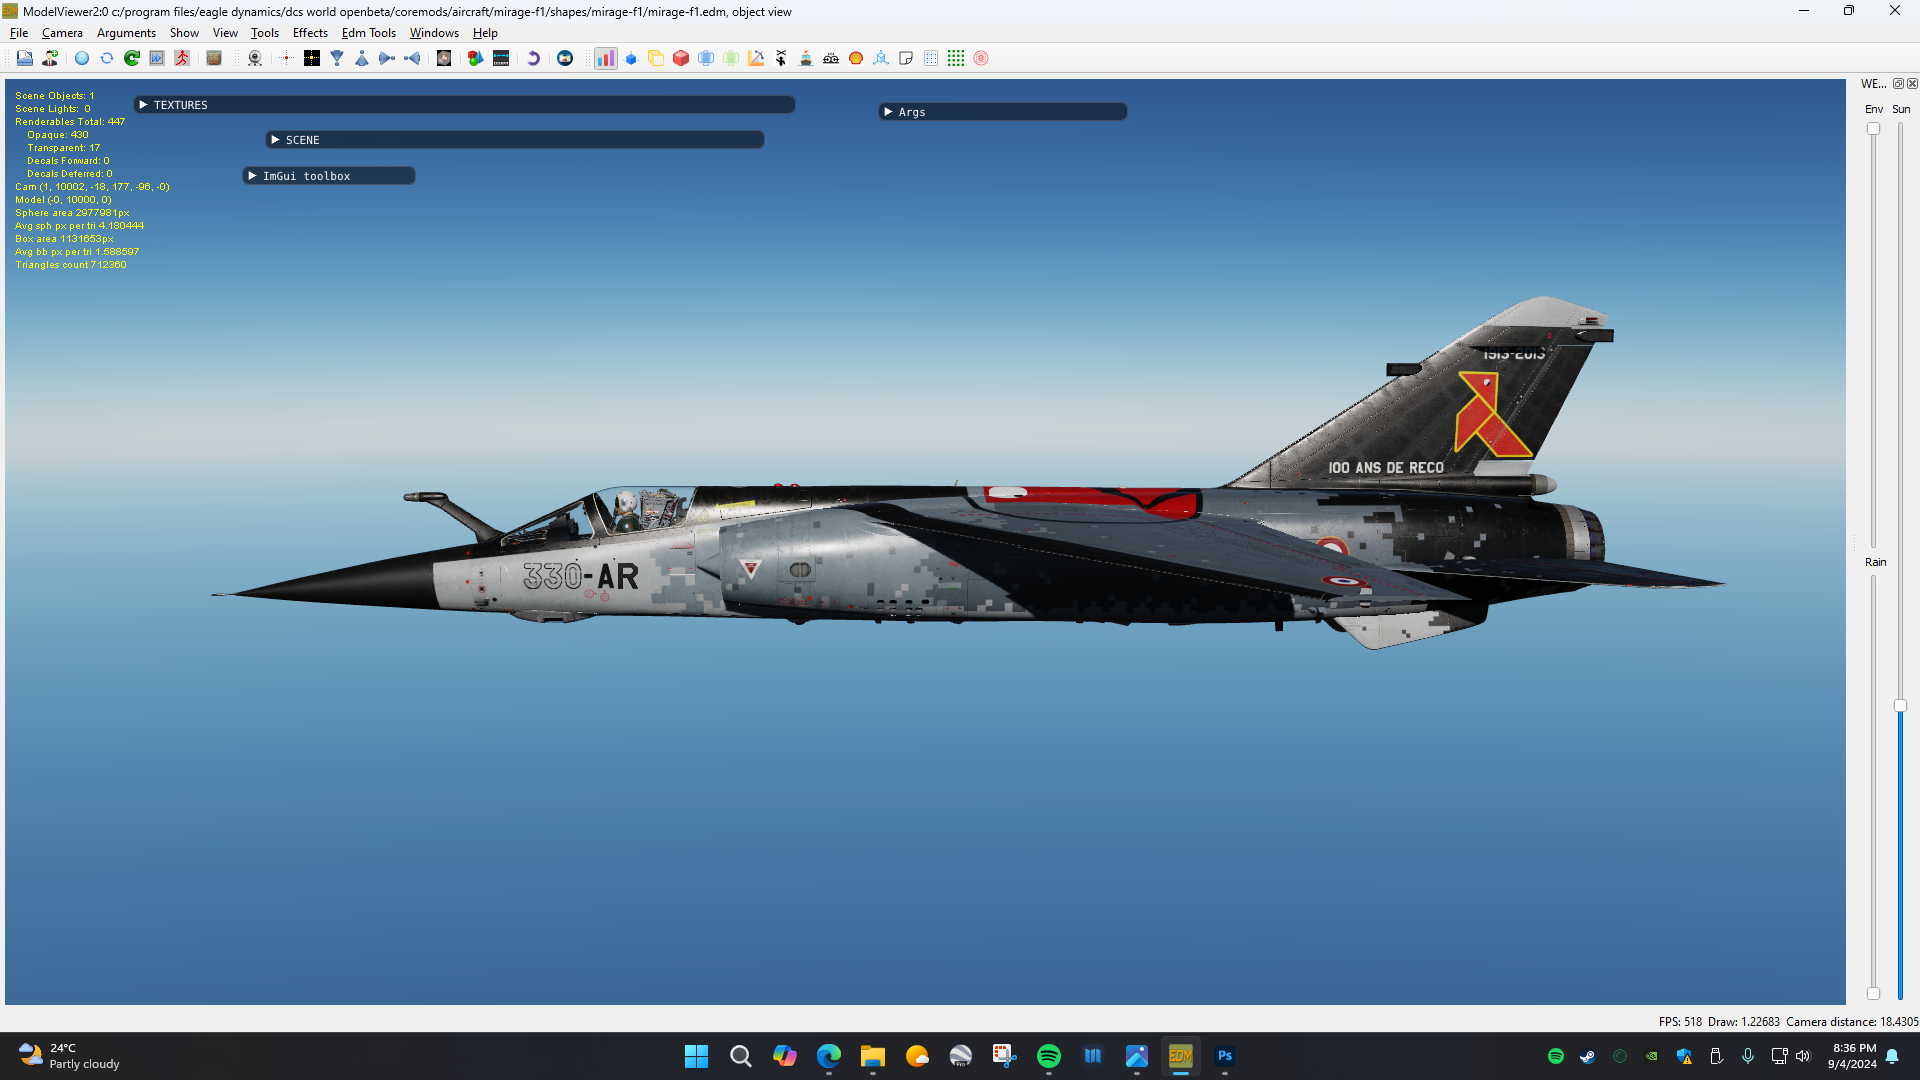Toggle the green dotted grid icon
Image resolution: width=1920 pixels, height=1080 pixels.
point(956,58)
